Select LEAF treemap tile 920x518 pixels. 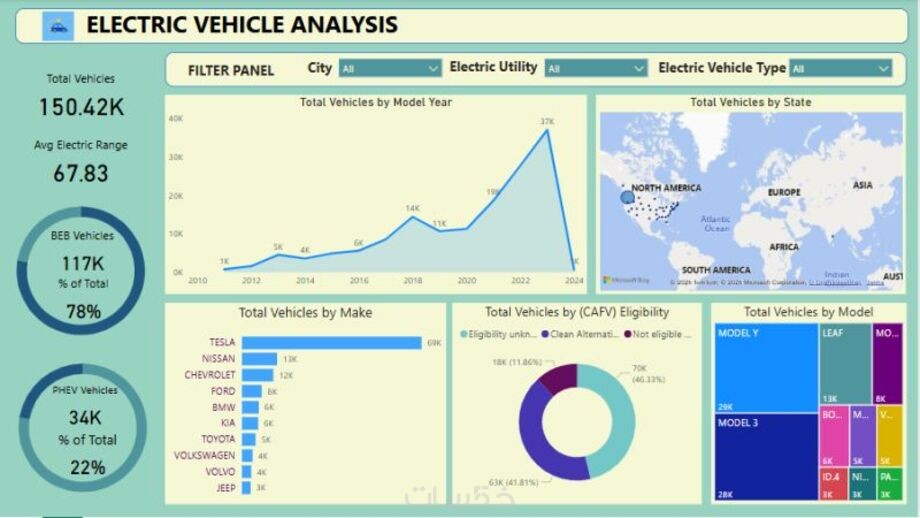[x=845, y=363]
